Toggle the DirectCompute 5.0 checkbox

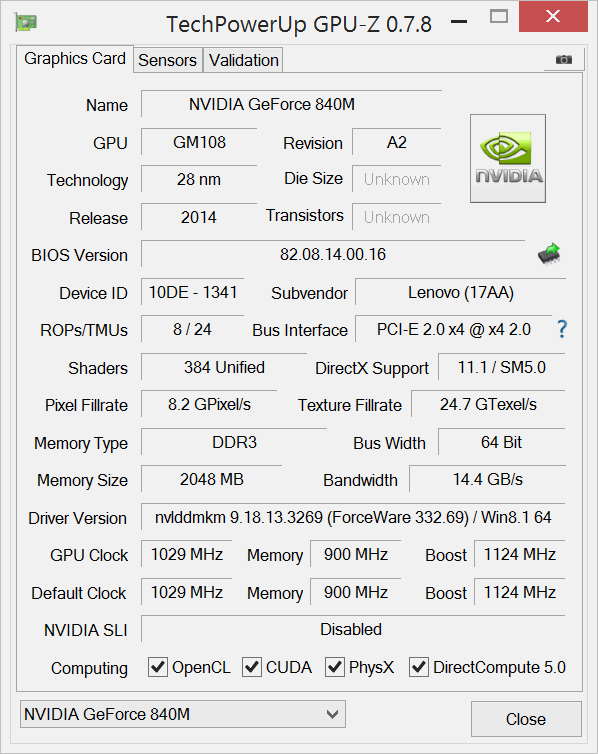419,667
